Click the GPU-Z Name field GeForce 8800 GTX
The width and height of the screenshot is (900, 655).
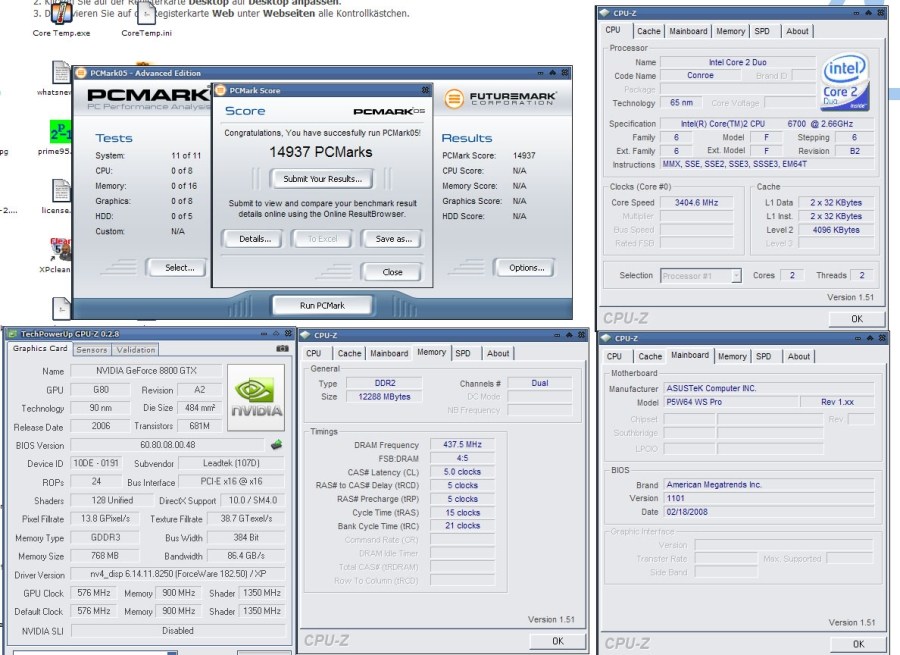146,371
